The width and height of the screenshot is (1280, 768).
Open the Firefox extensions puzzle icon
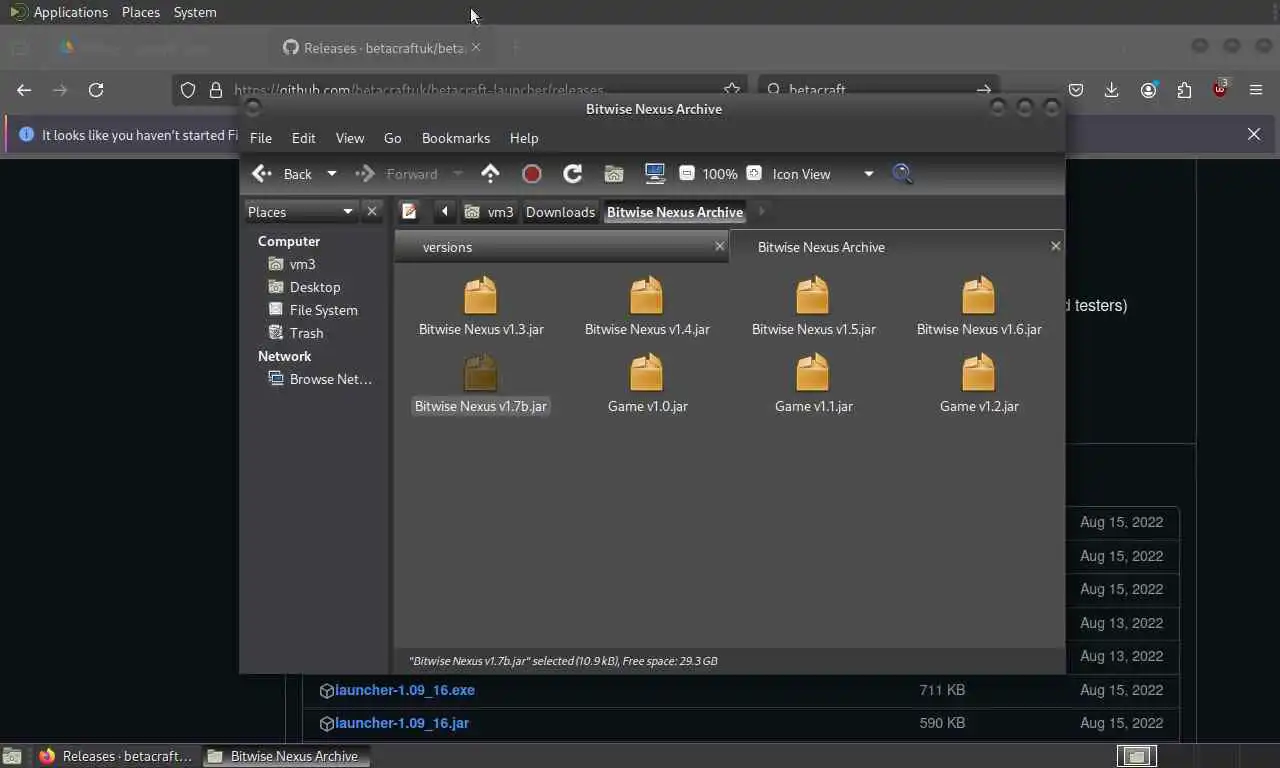pyautogui.click(x=1184, y=90)
